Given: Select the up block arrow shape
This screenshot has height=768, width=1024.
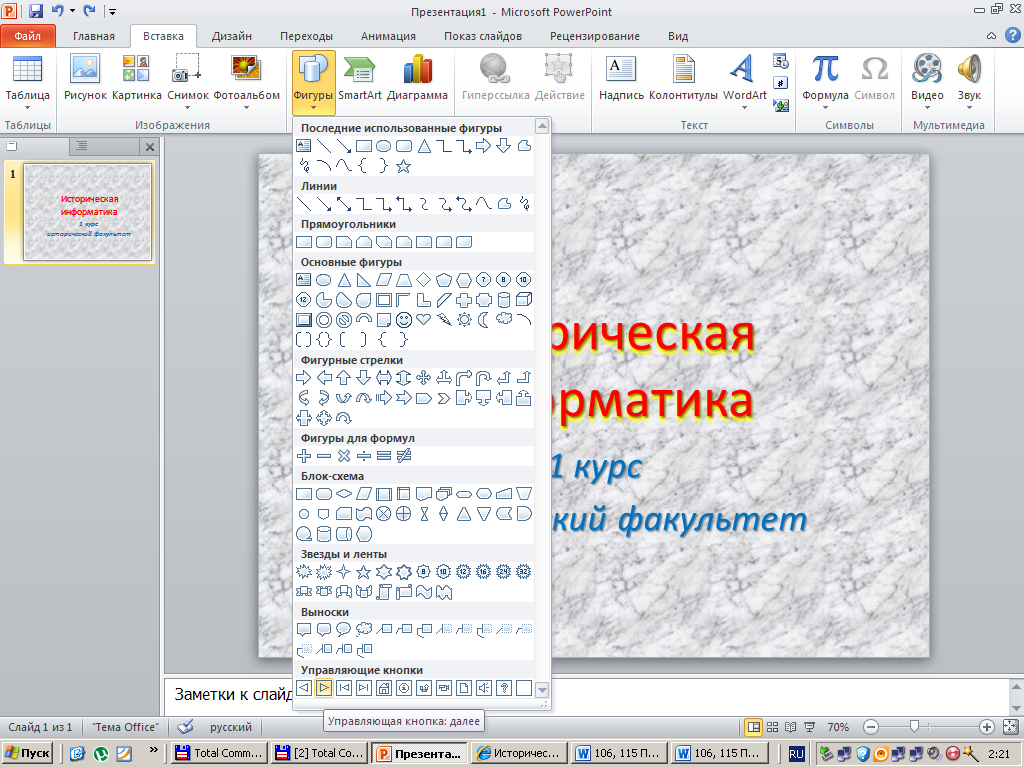Looking at the screenshot, I should coord(344,377).
